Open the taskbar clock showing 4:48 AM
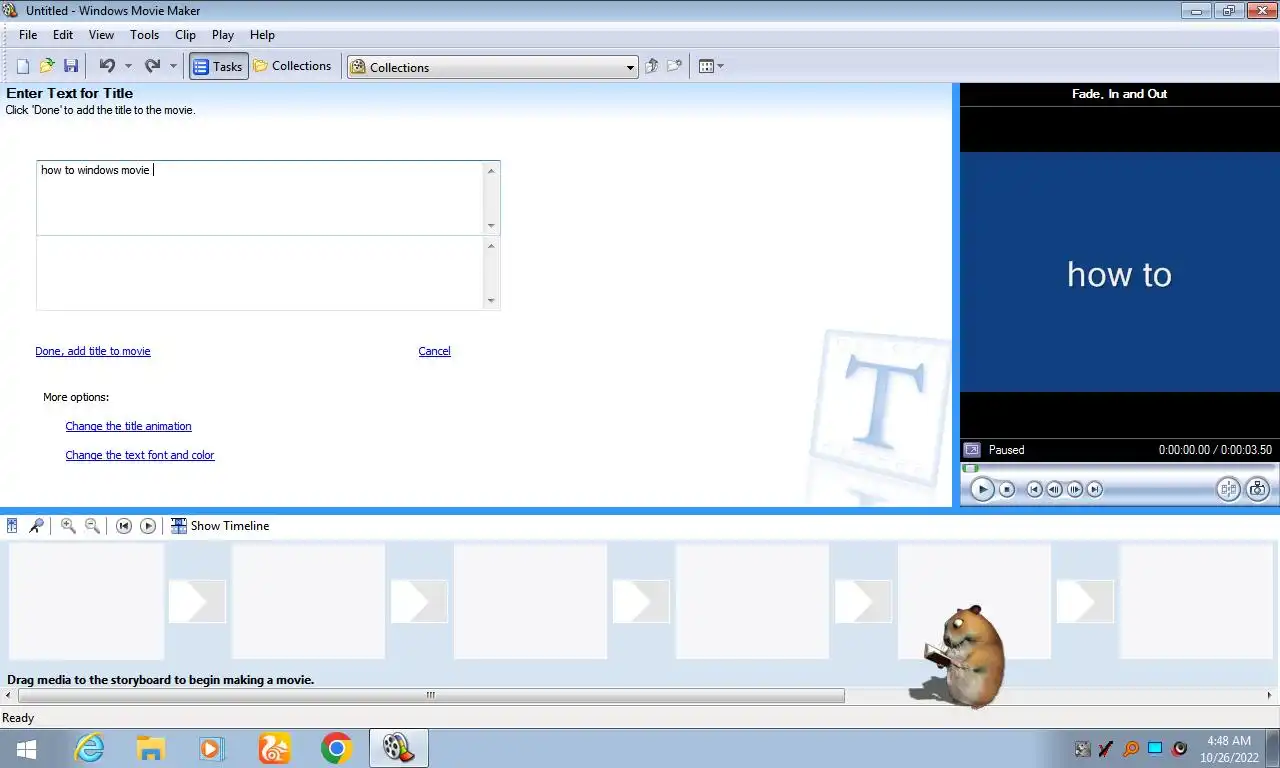Viewport: 1280px width, 768px height. point(1229,749)
